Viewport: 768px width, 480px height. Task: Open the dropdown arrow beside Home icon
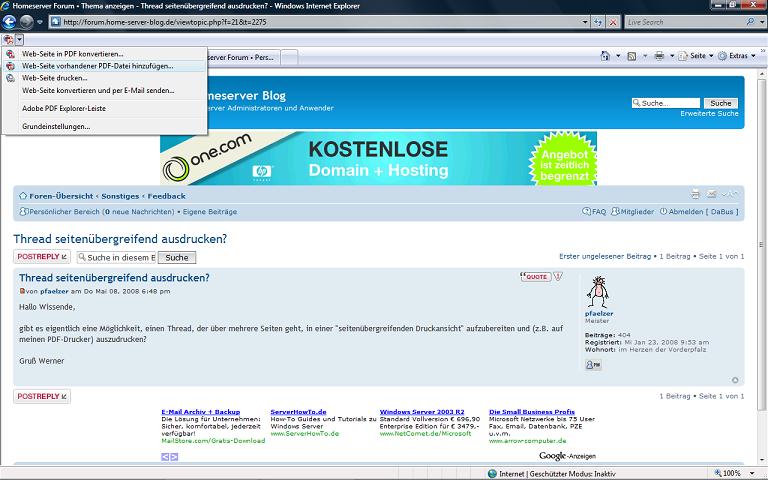coord(618,56)
